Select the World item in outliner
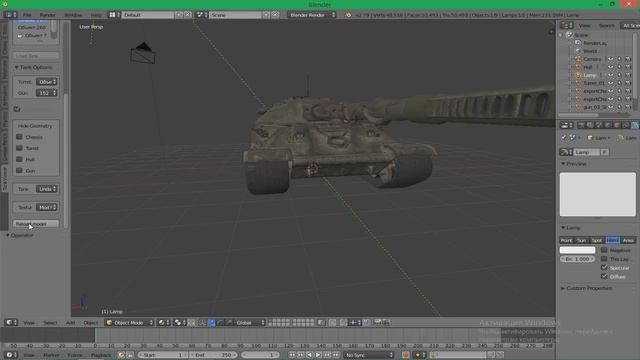The width and height of the screenshot is (640, 360). (x=590, y=51)
